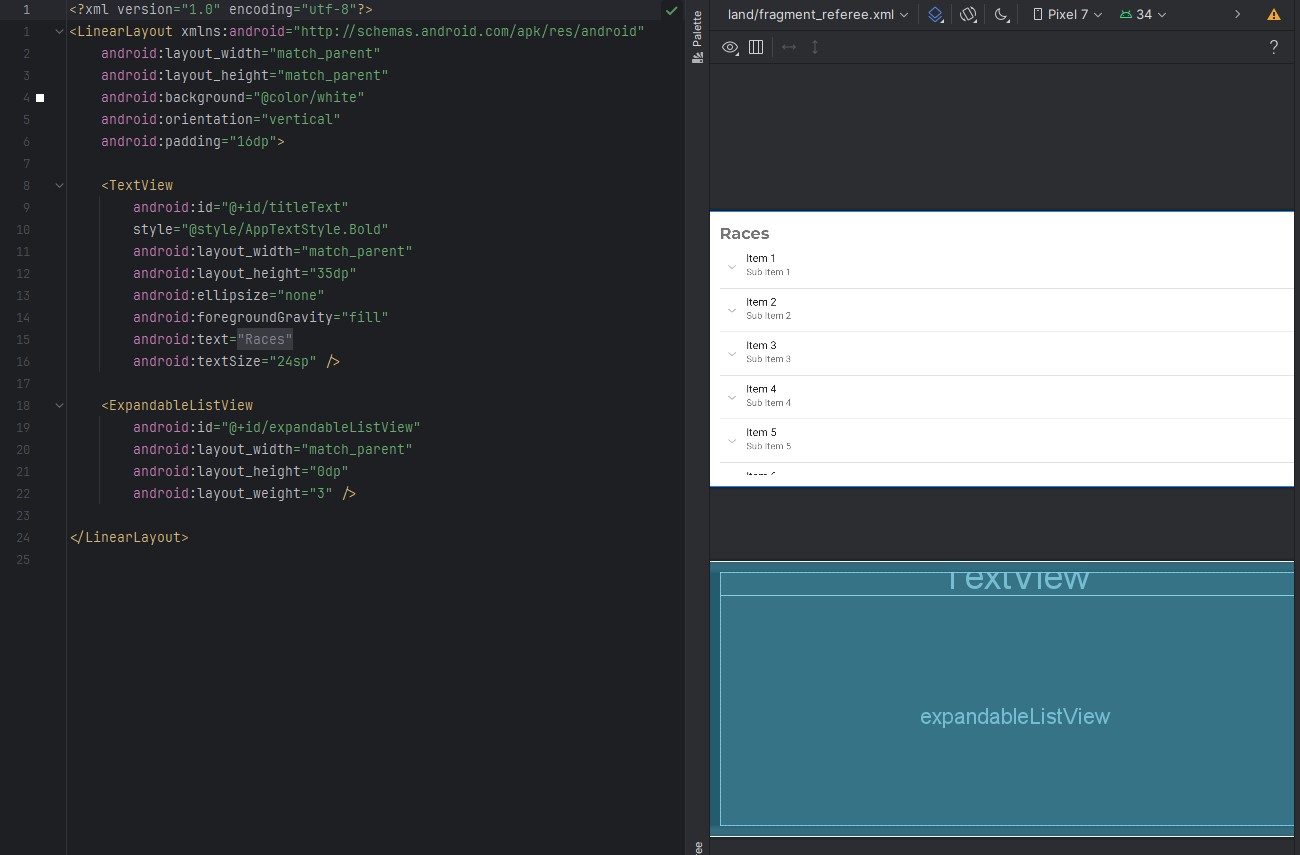Click the "@color/white" value in code
Viewport: 1300px width, 855px height.
pos(309,98)
